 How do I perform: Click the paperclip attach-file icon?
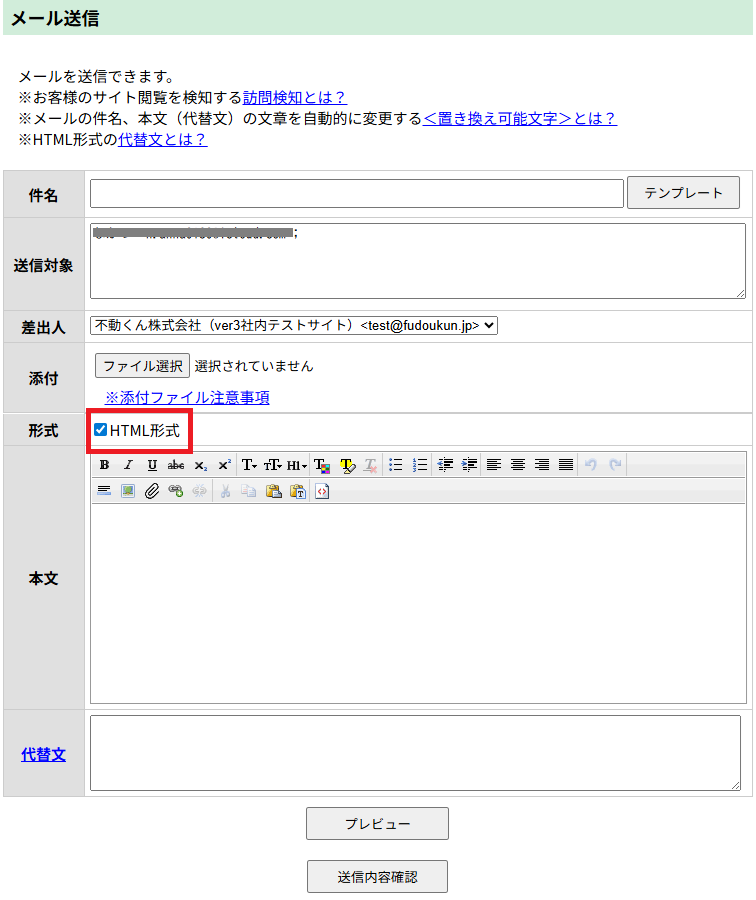152,491
